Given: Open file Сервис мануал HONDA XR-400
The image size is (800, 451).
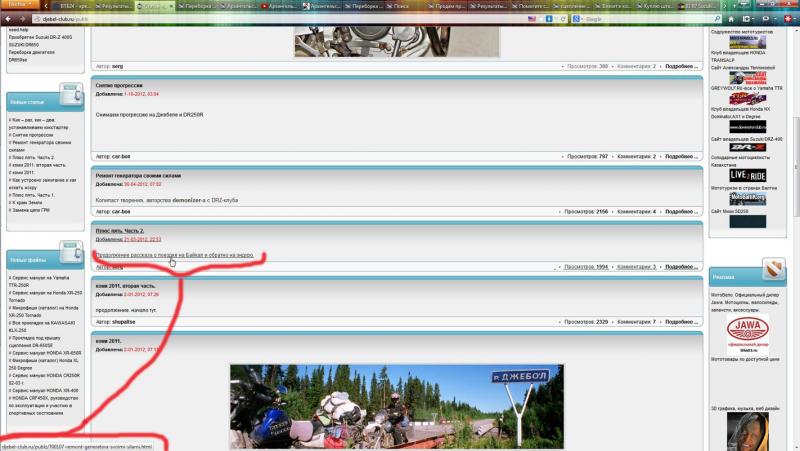Looking at the screenshot, I should tap(43, 390).
